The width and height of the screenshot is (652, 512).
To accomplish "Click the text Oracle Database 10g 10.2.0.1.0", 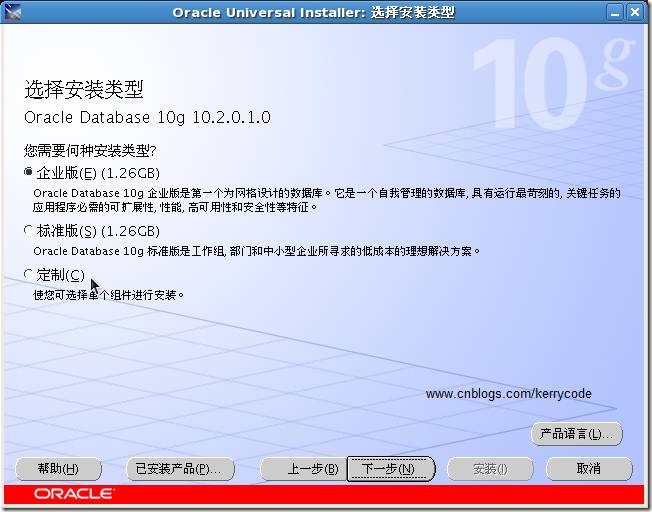I will tap(147, 117).
